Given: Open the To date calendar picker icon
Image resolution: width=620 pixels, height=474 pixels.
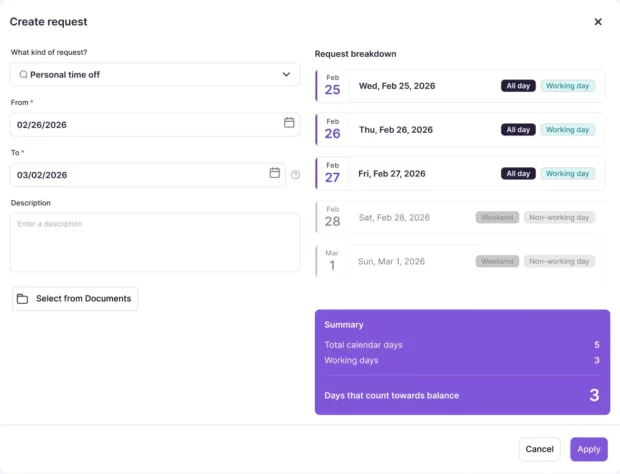Looking at the screenshot, I should 274,173.
